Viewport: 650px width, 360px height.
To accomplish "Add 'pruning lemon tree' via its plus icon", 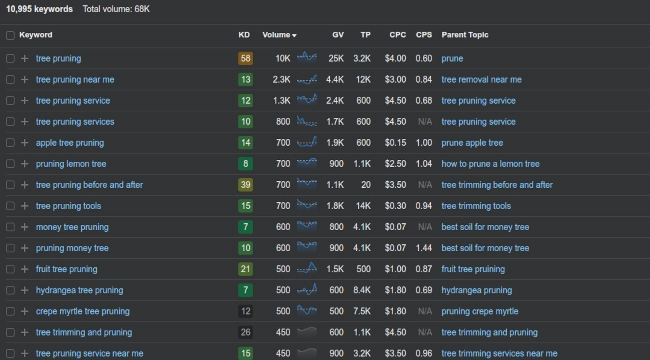I will 24,164.
